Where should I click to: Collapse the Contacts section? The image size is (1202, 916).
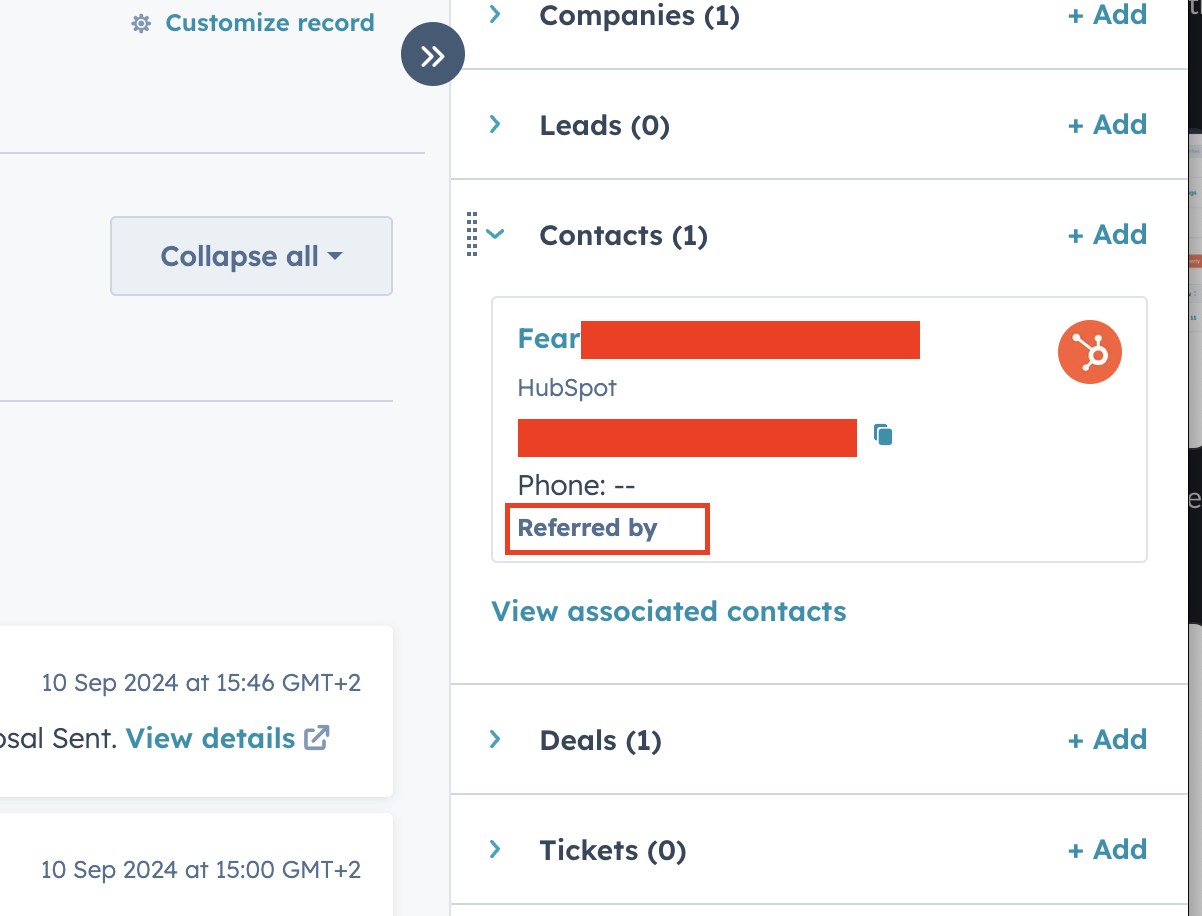point(493,234)
